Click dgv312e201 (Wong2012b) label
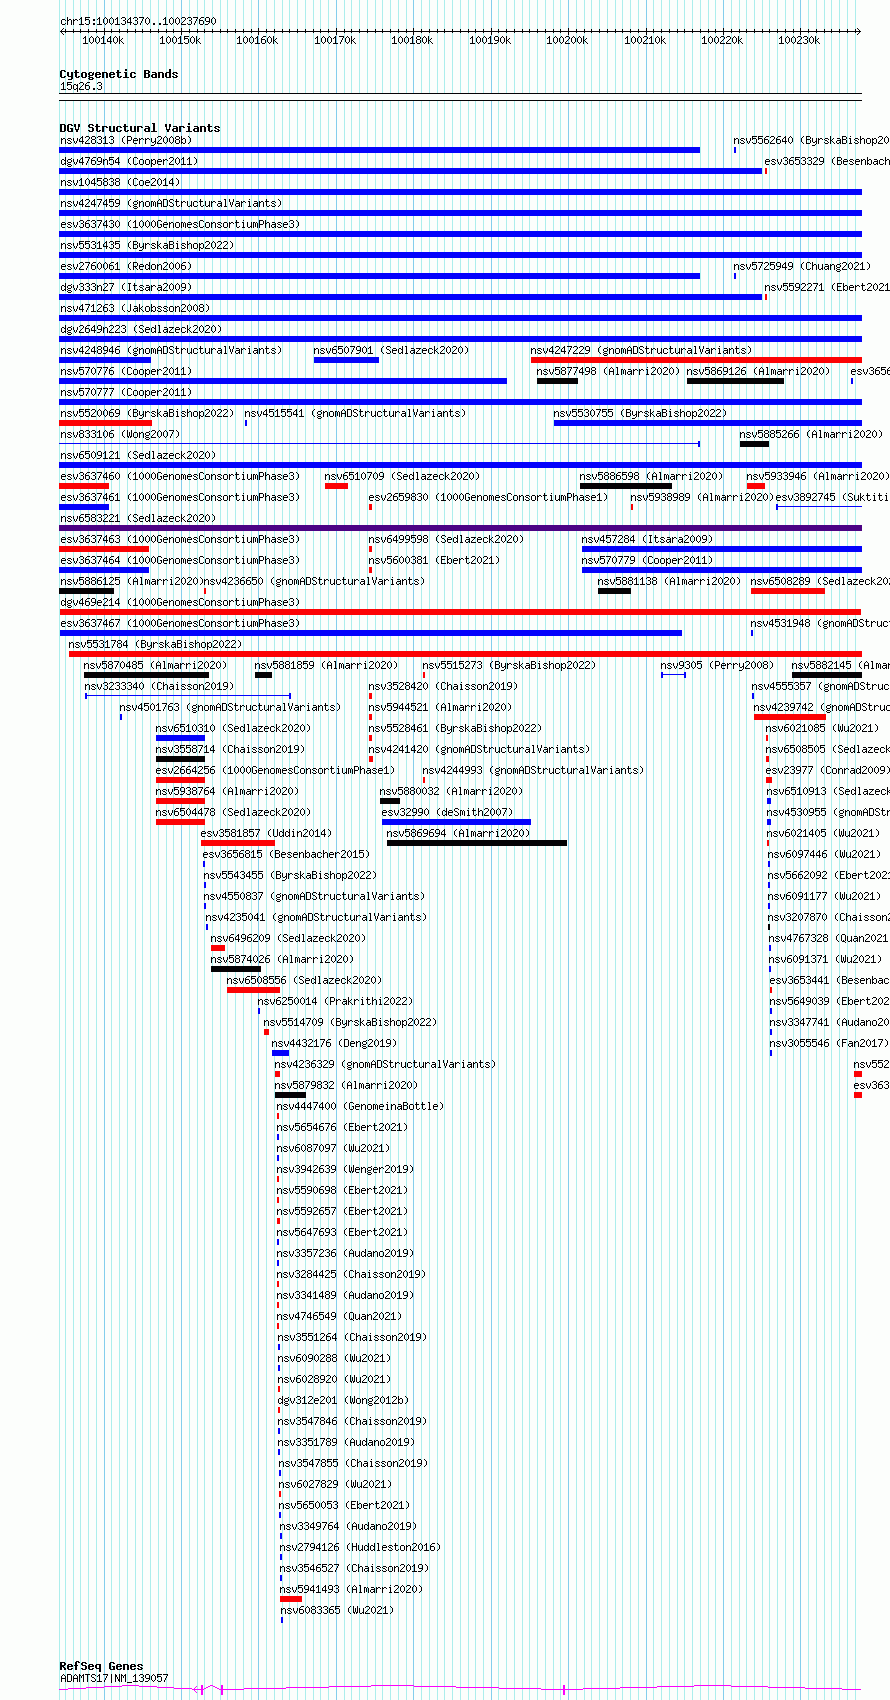The image size is (890, 1700). tap(343, 1401)
